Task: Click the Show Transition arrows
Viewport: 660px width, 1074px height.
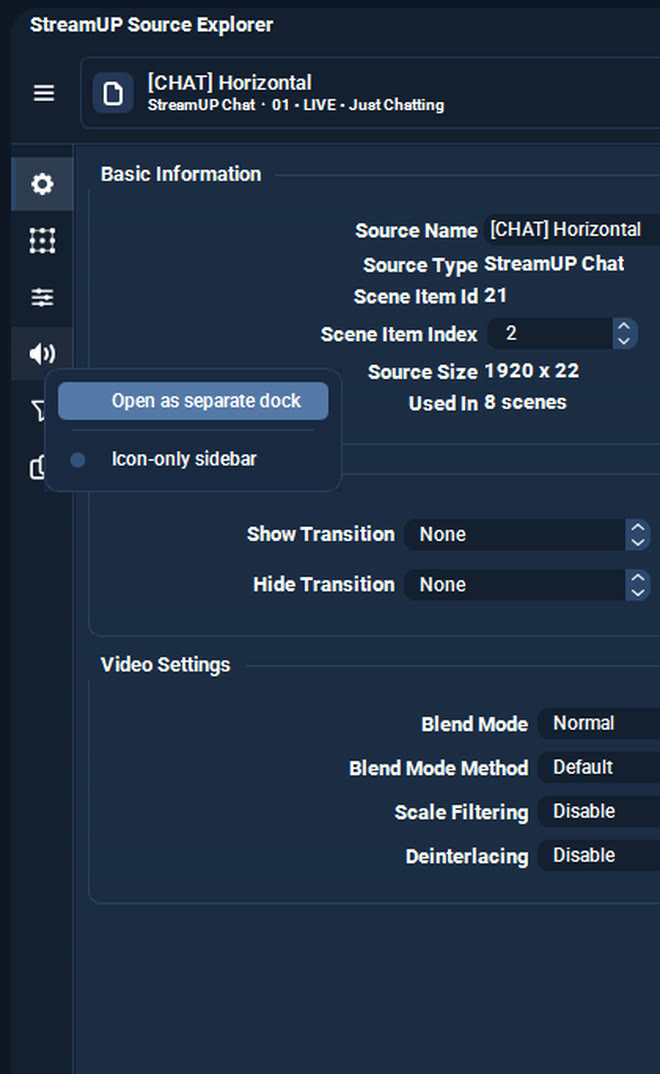Action: [637, 534]
